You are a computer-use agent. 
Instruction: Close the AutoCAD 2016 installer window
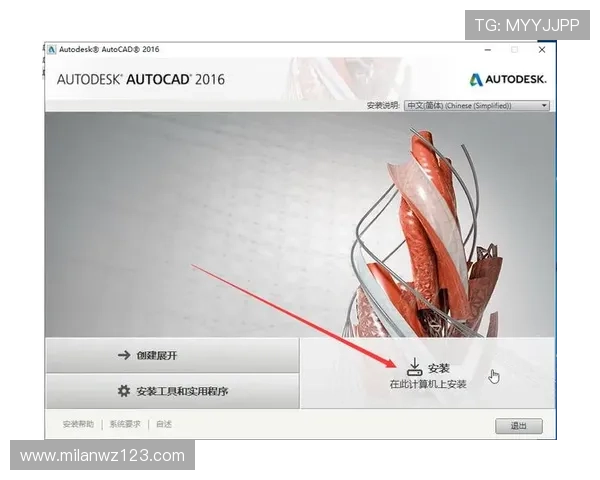coord(542,49)
